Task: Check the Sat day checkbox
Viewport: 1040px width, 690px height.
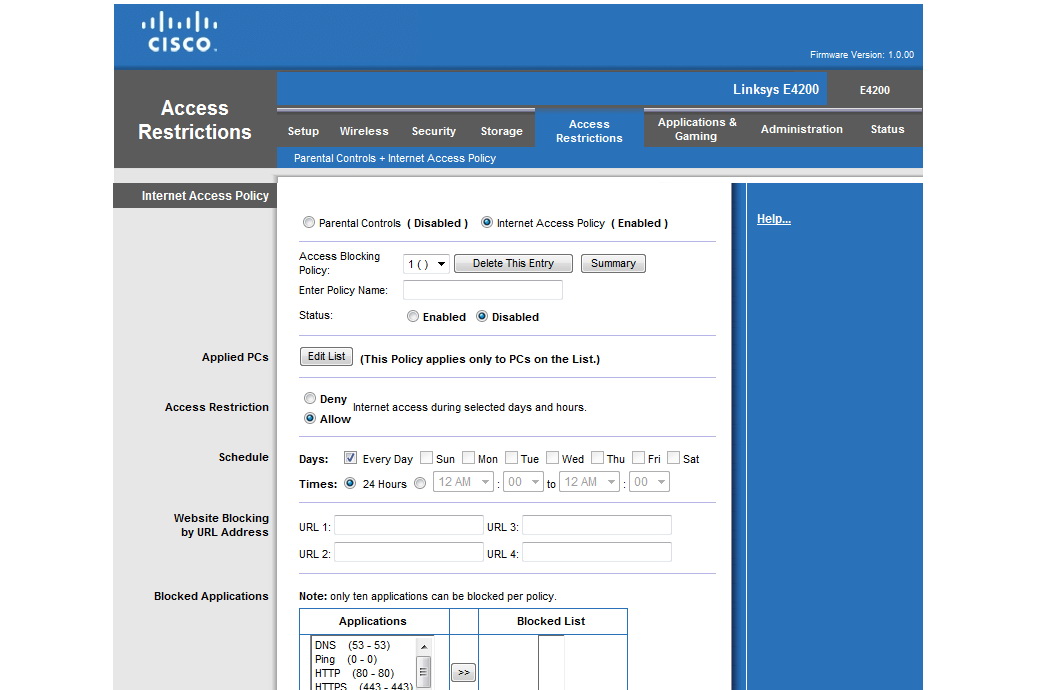Action: [674, 458]
